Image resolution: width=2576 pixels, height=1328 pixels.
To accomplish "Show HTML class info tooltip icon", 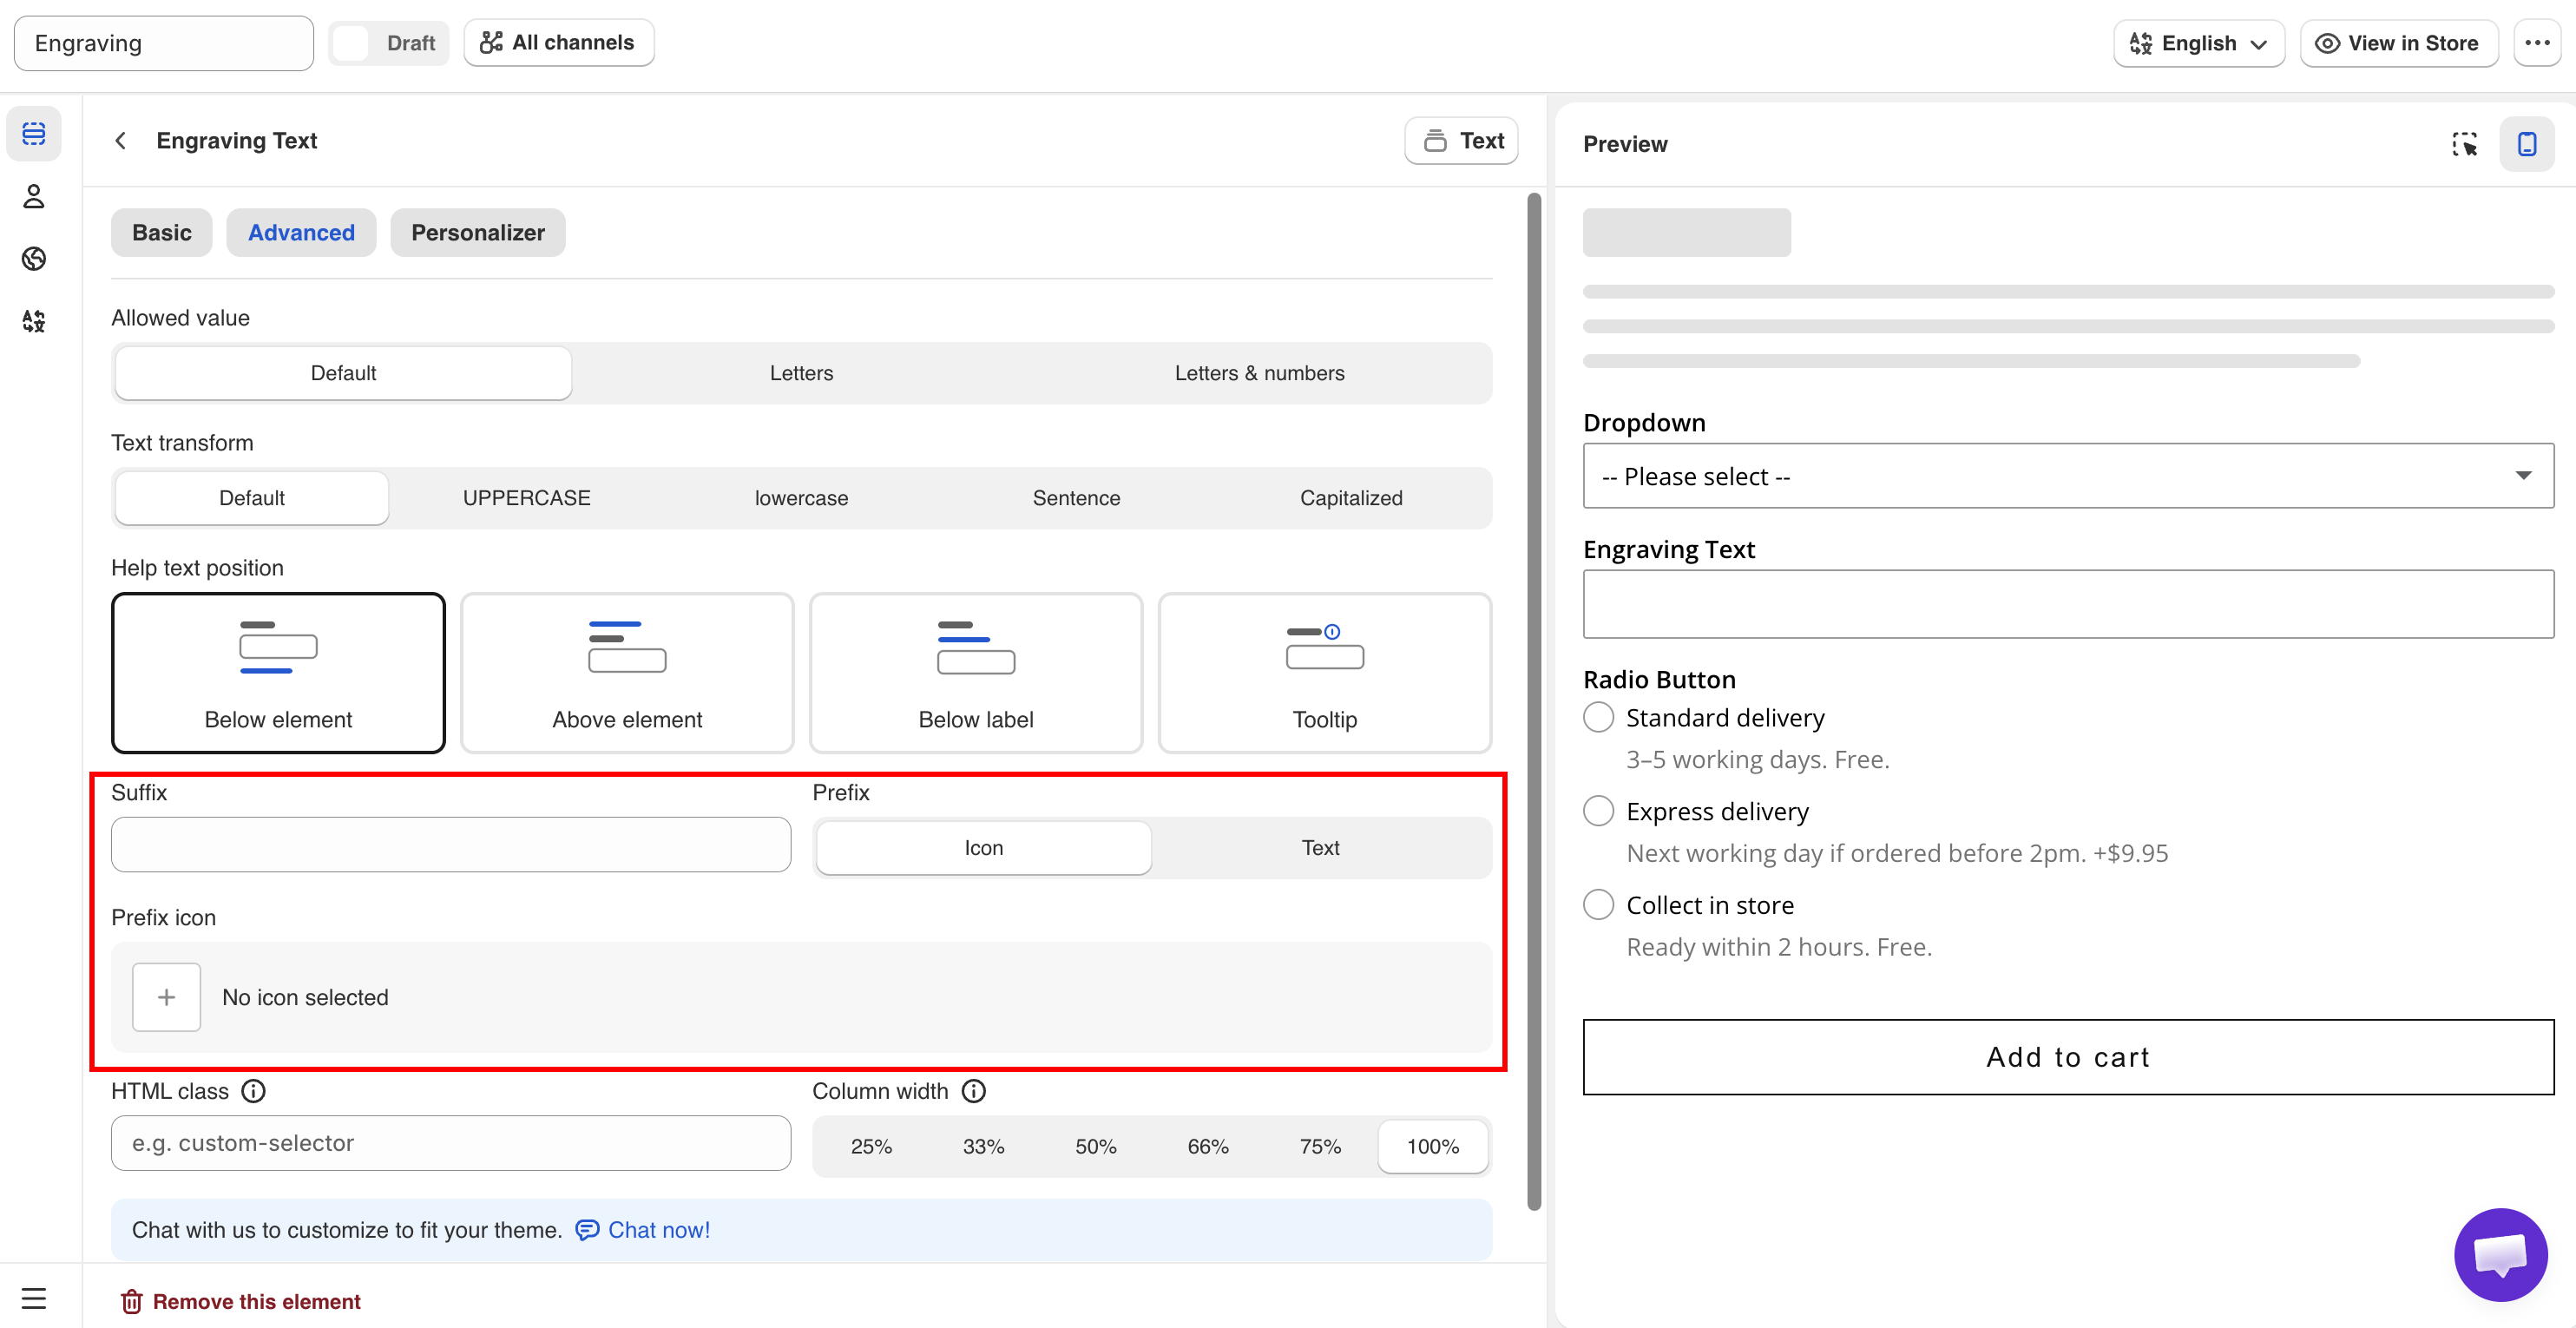I will tap(254, 1091).
